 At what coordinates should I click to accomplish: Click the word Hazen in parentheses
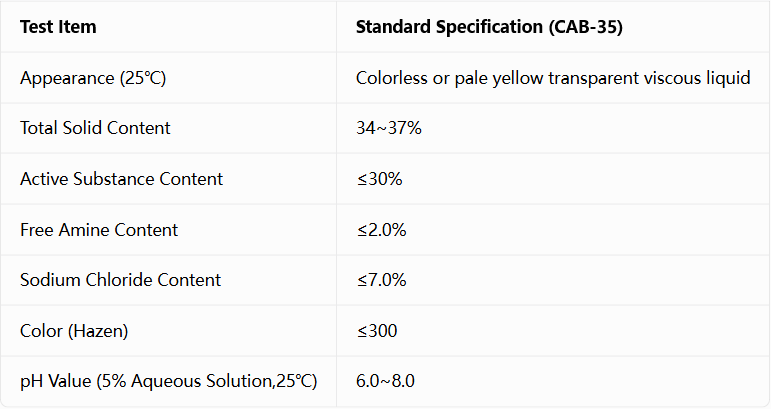click(98, 331)
